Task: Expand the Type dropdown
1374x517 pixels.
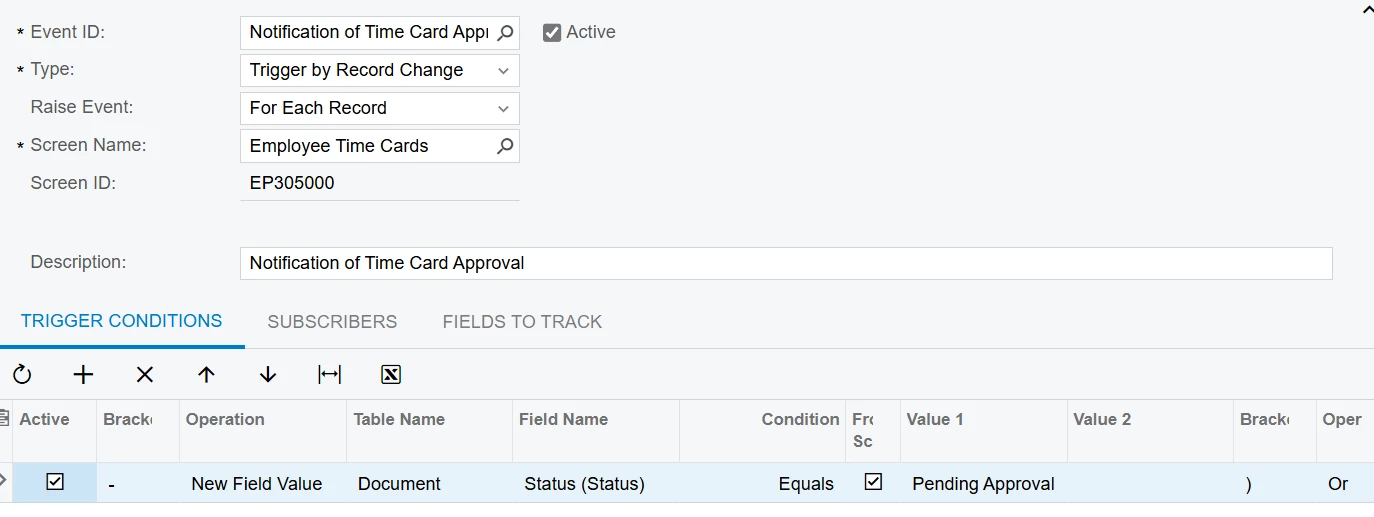Action: pos(503,71)
